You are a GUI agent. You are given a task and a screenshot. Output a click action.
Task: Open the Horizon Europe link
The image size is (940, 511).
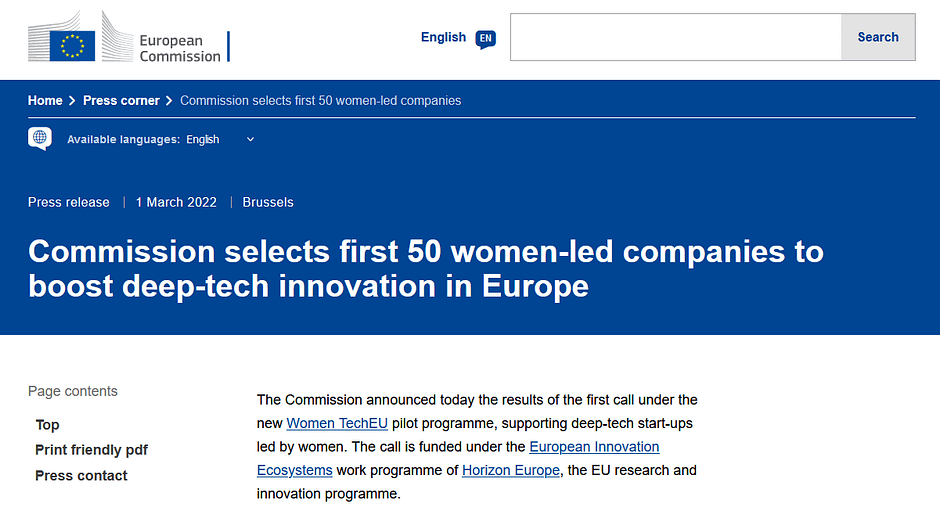point(511,470)
